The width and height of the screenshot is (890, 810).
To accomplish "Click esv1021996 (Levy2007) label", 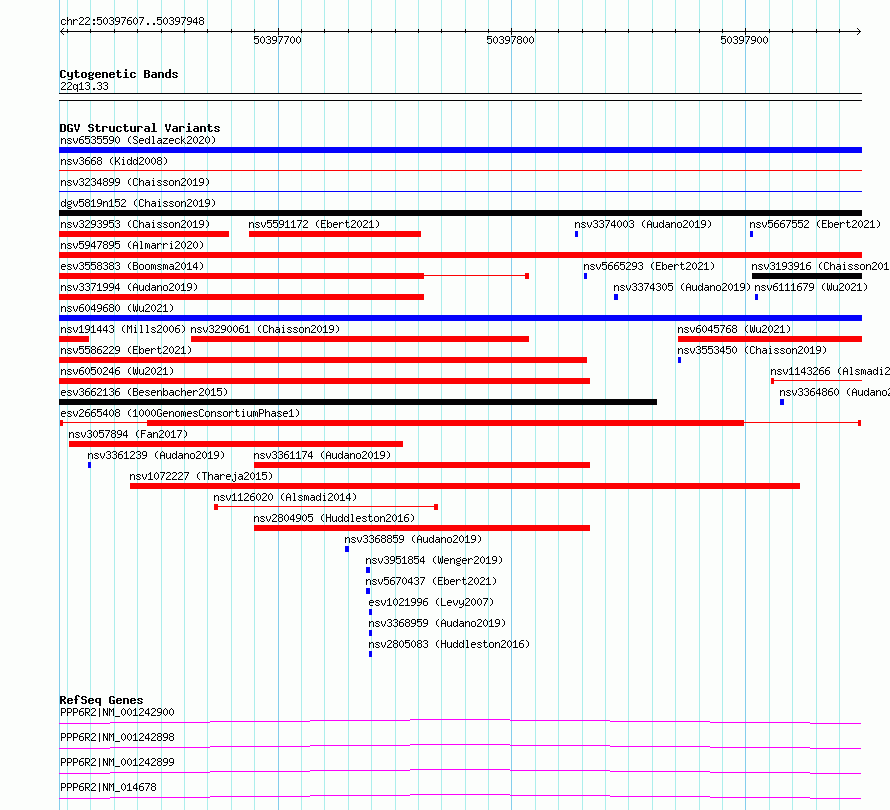I will point(431,602).
